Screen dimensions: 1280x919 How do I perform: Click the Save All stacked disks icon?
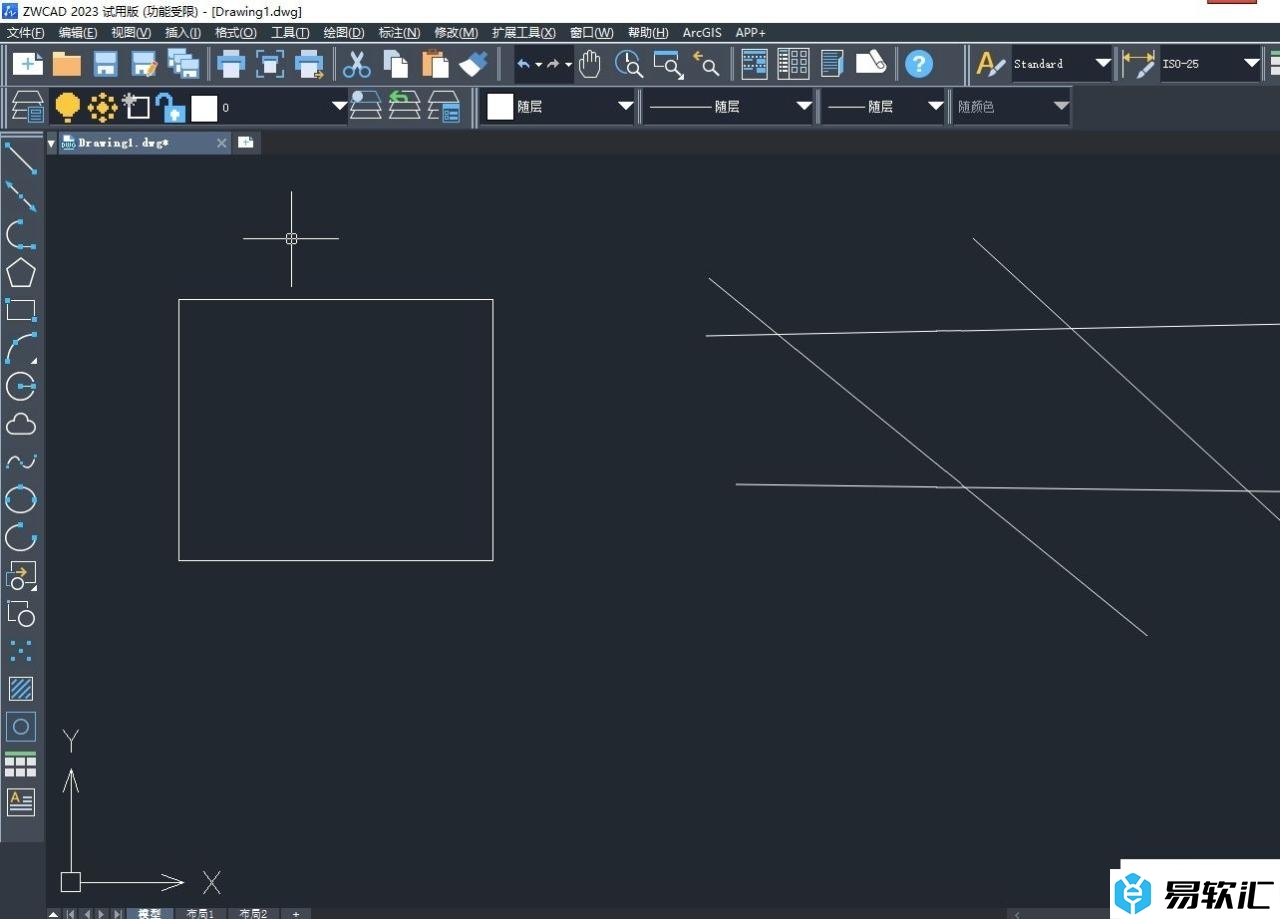tap(184, 64)
